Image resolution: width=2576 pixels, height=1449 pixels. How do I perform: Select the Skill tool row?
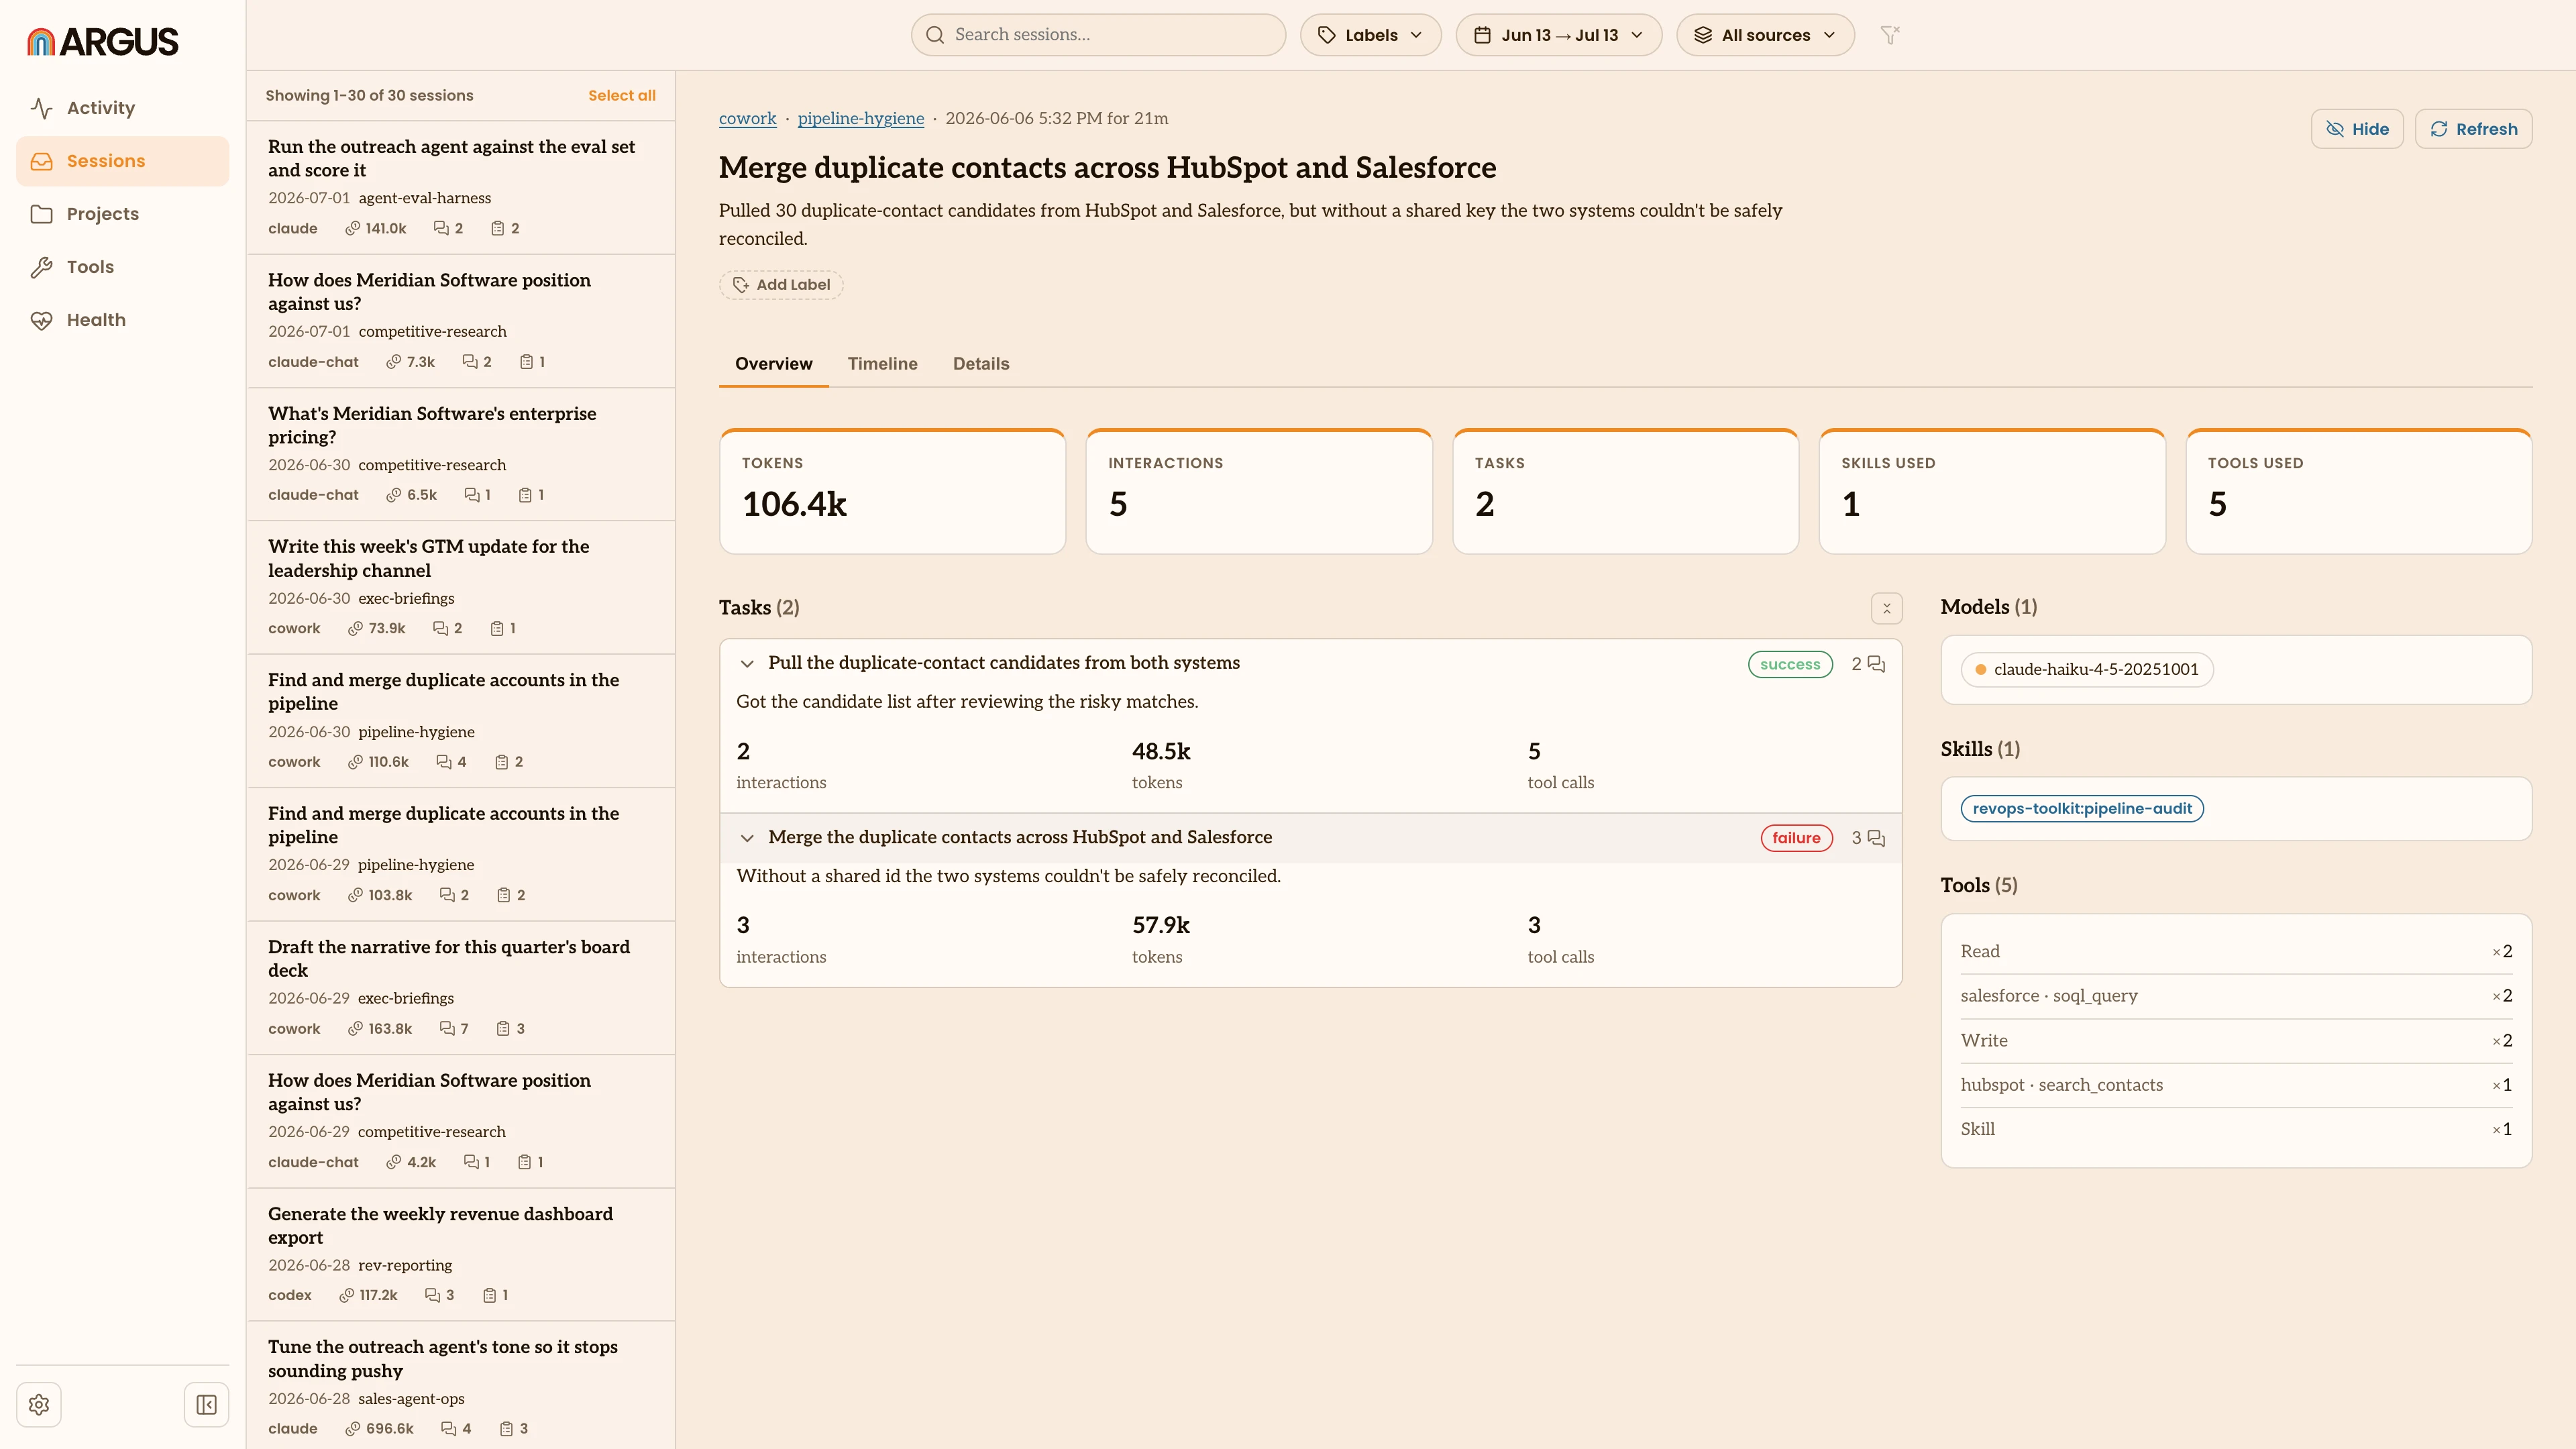(2236, 1129)
